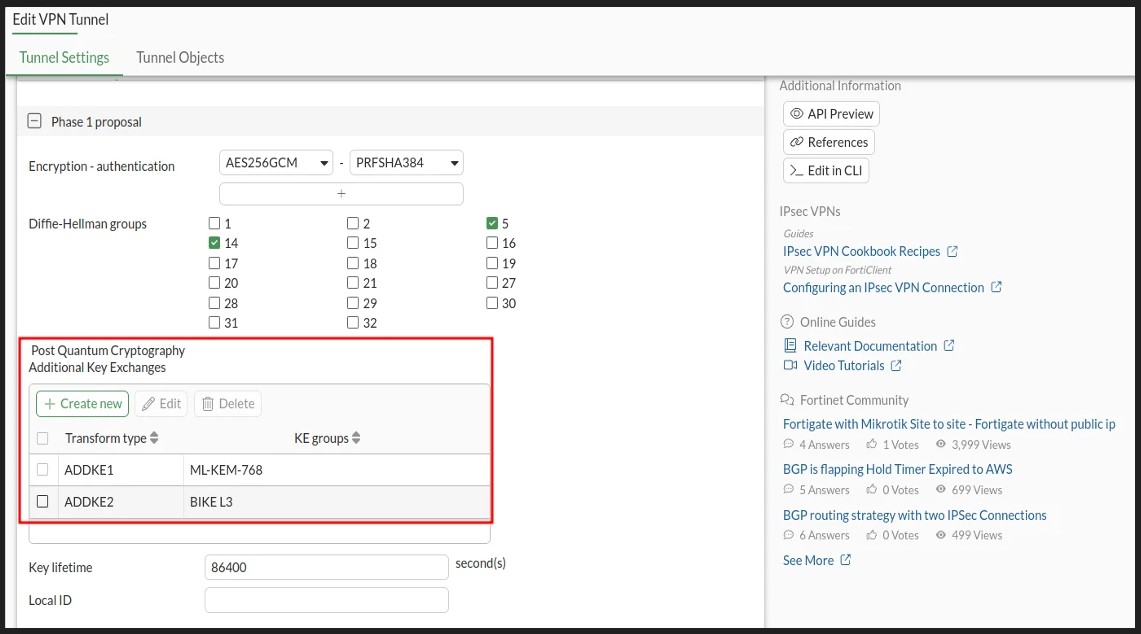Click Create new key exchange button
1141x634 pixels.
82,404
